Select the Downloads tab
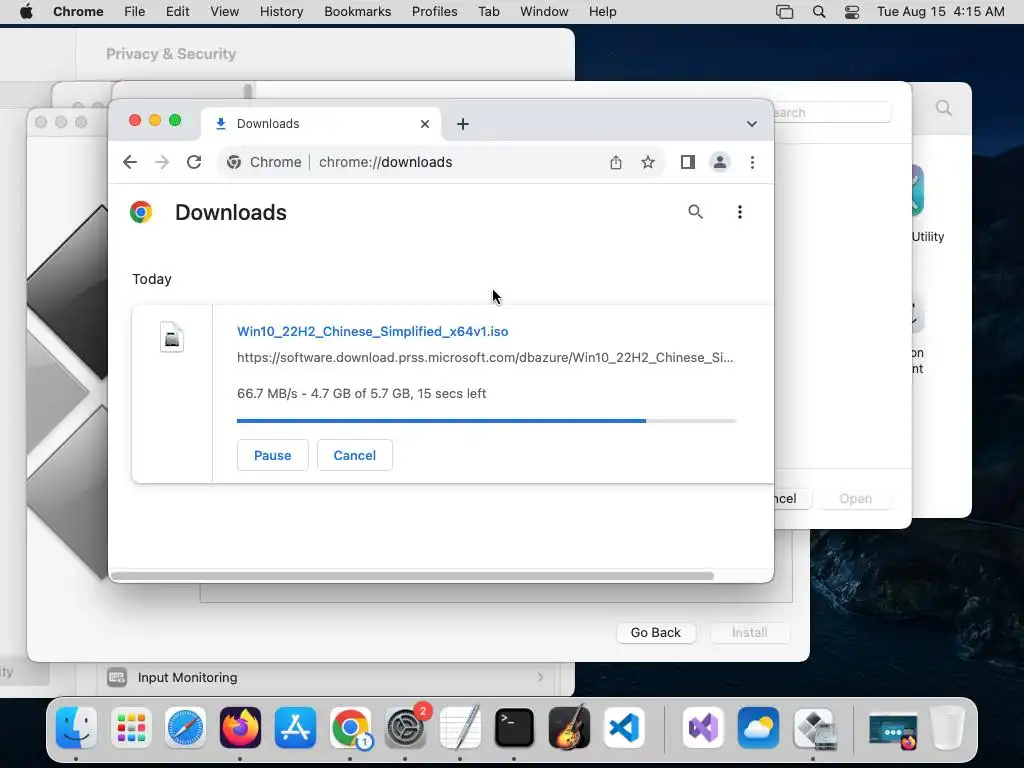This screenshot has height=768, width=1024. pos(320,123)
